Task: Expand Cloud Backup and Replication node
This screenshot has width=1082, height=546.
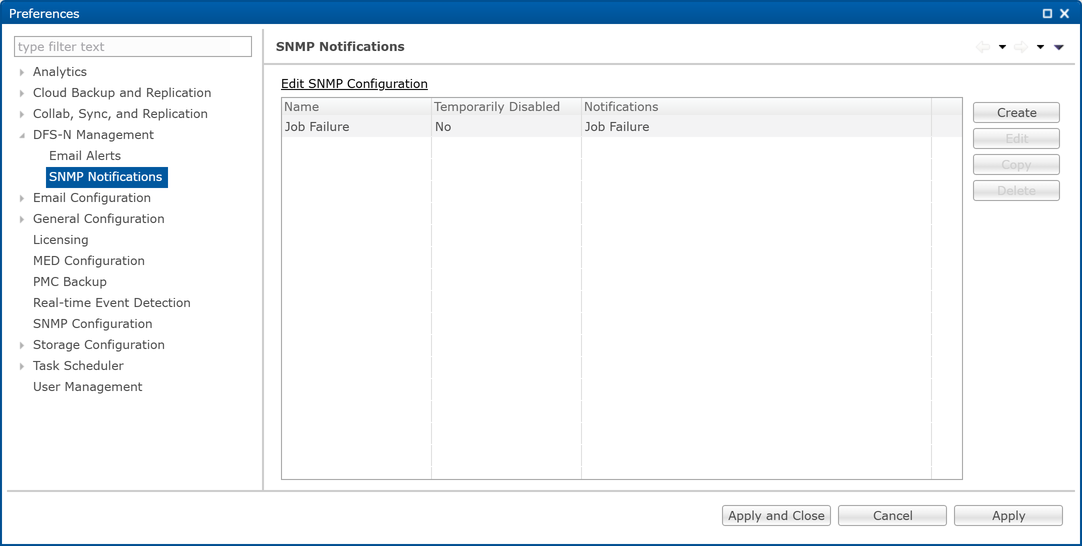Action: [x=23, y=93]
